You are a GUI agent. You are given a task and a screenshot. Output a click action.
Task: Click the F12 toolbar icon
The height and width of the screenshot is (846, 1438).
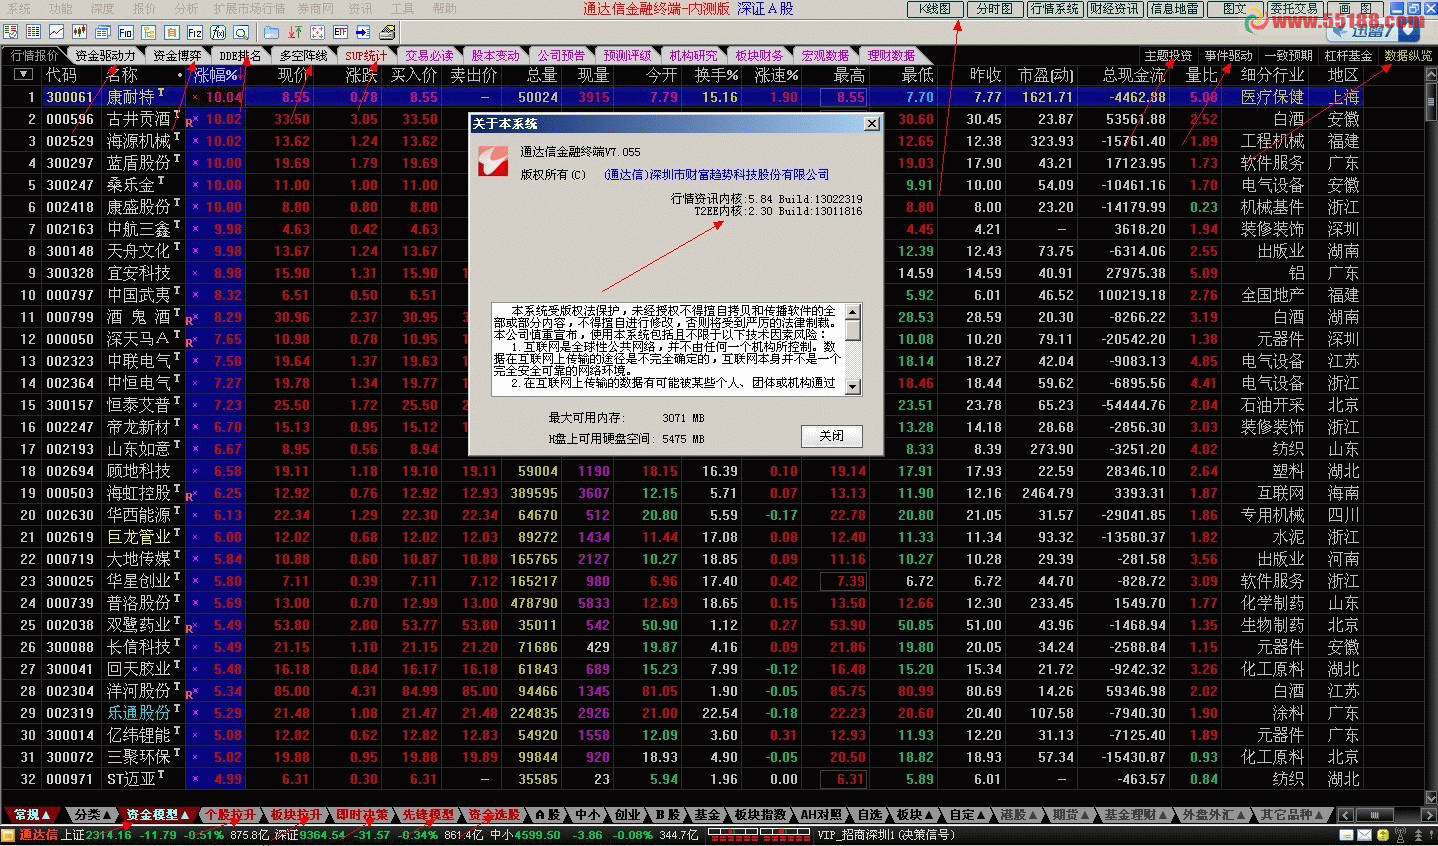194,32
